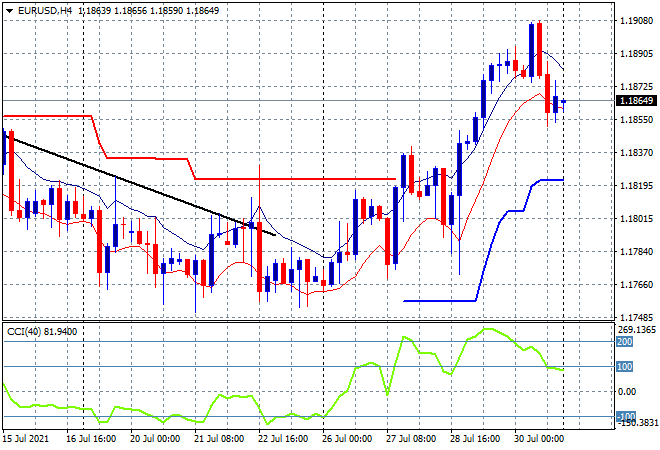The image size is (660, 450).
Task: Click time axis label 16 Jul 16:00
Action: (91, 439)
